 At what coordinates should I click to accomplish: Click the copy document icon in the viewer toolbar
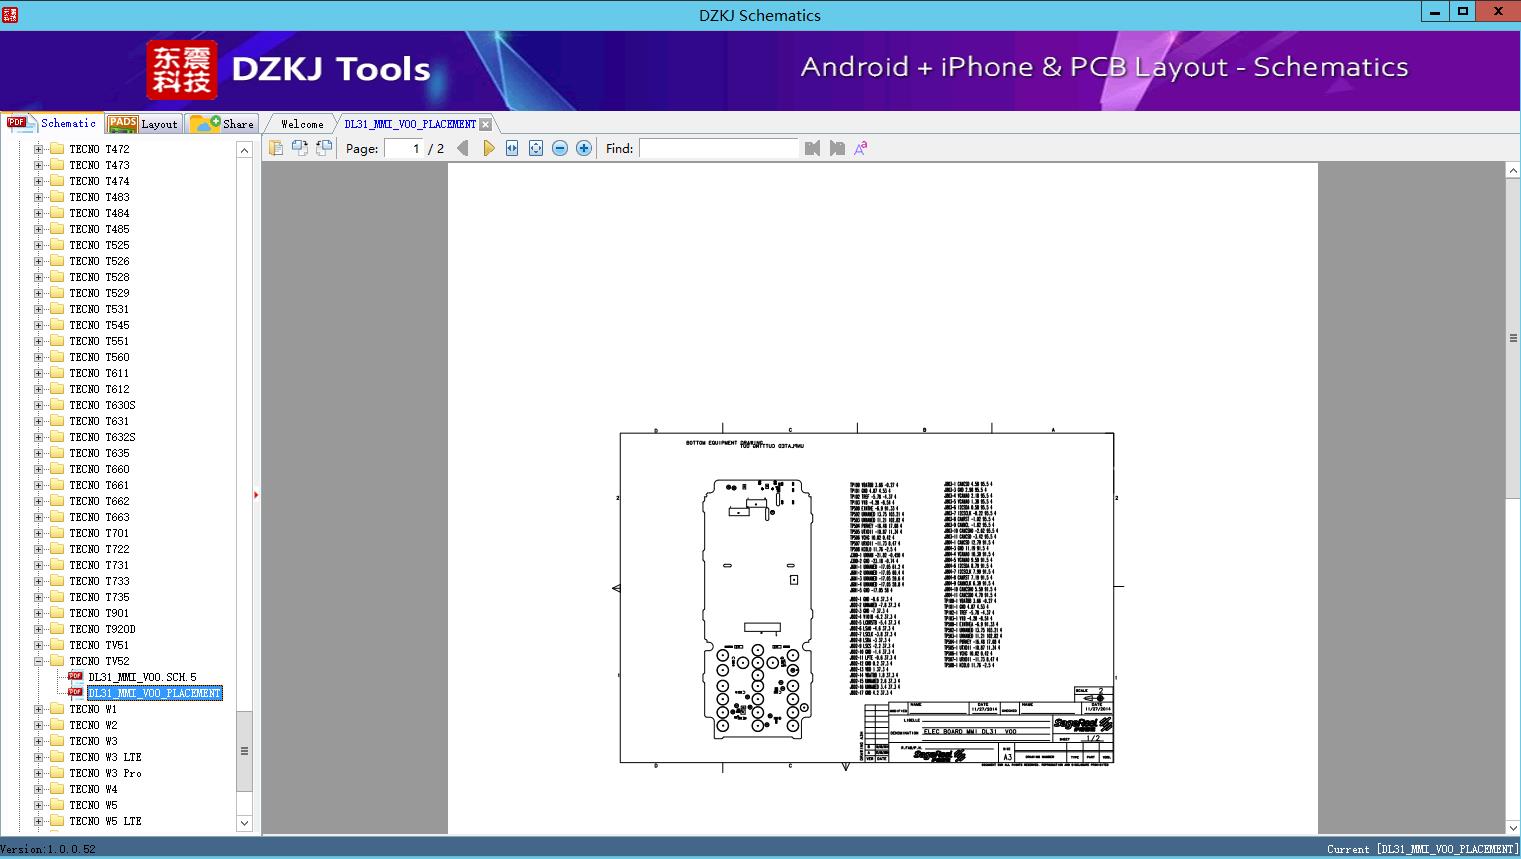(x=275, y=148)
